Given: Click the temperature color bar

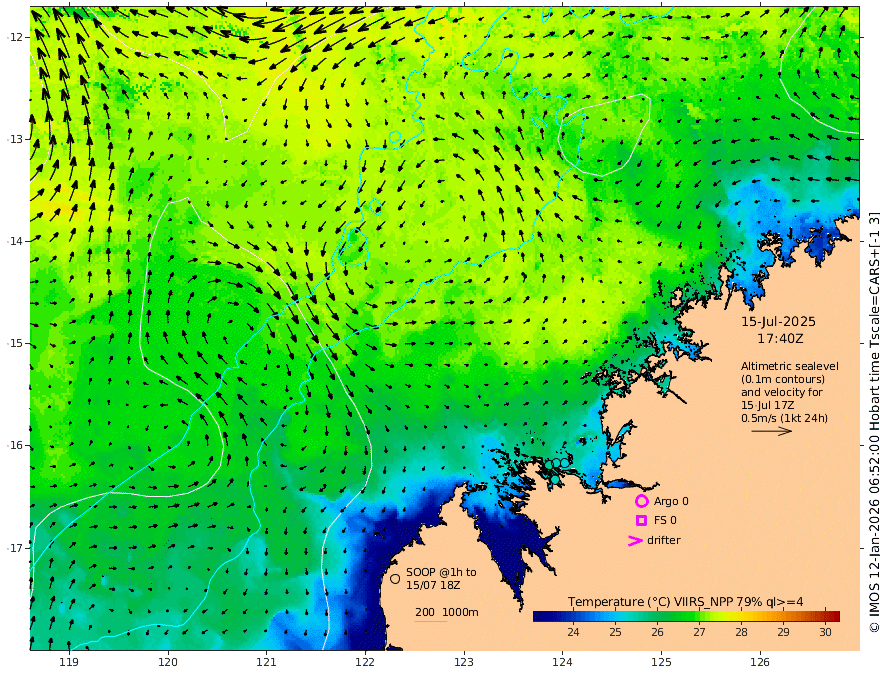Looking at the screenshot, I should tap(686, 616).
